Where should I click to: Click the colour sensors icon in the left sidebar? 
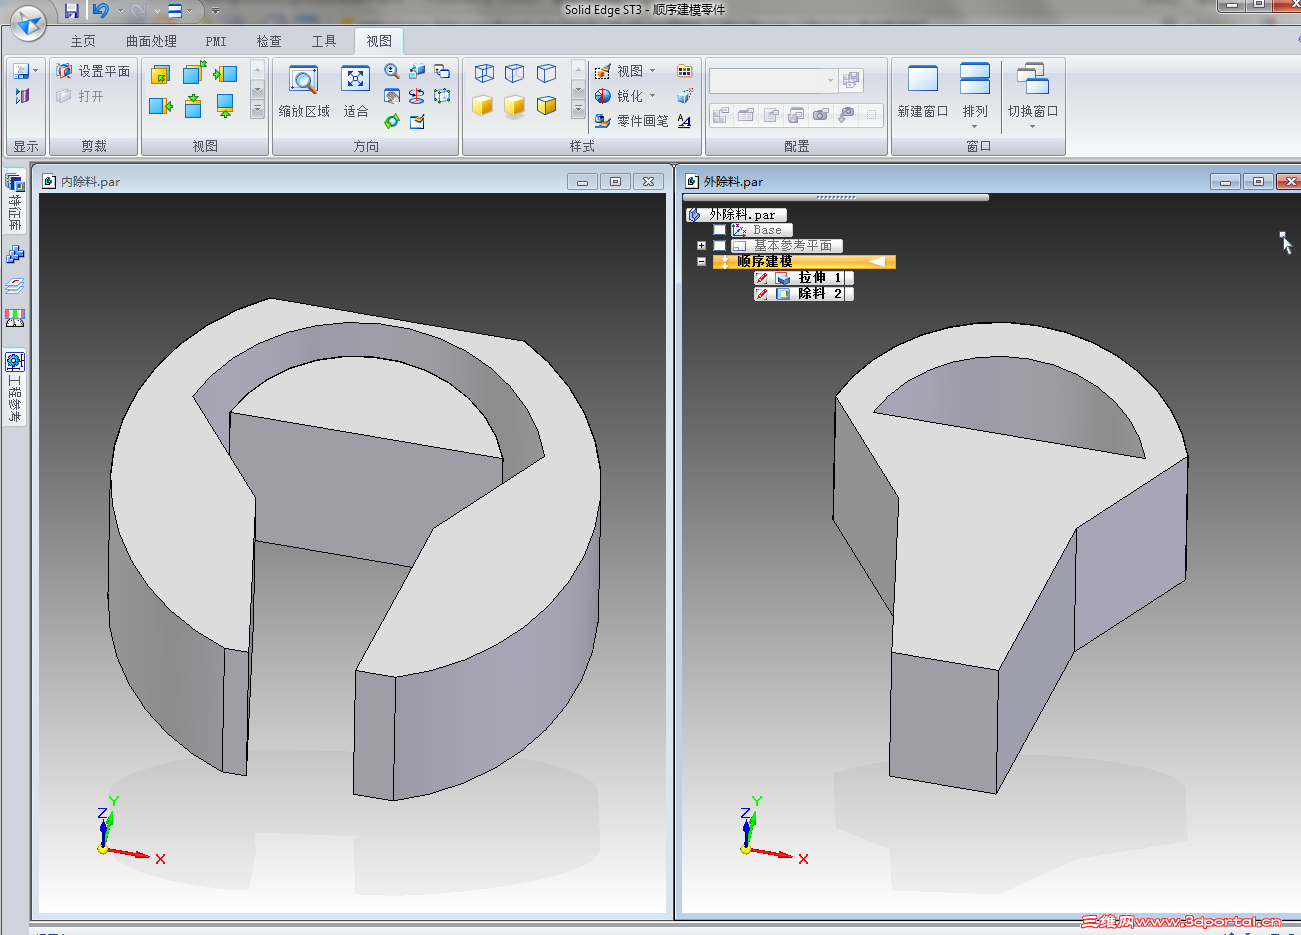pyautogui.click(x=14, y=318)
